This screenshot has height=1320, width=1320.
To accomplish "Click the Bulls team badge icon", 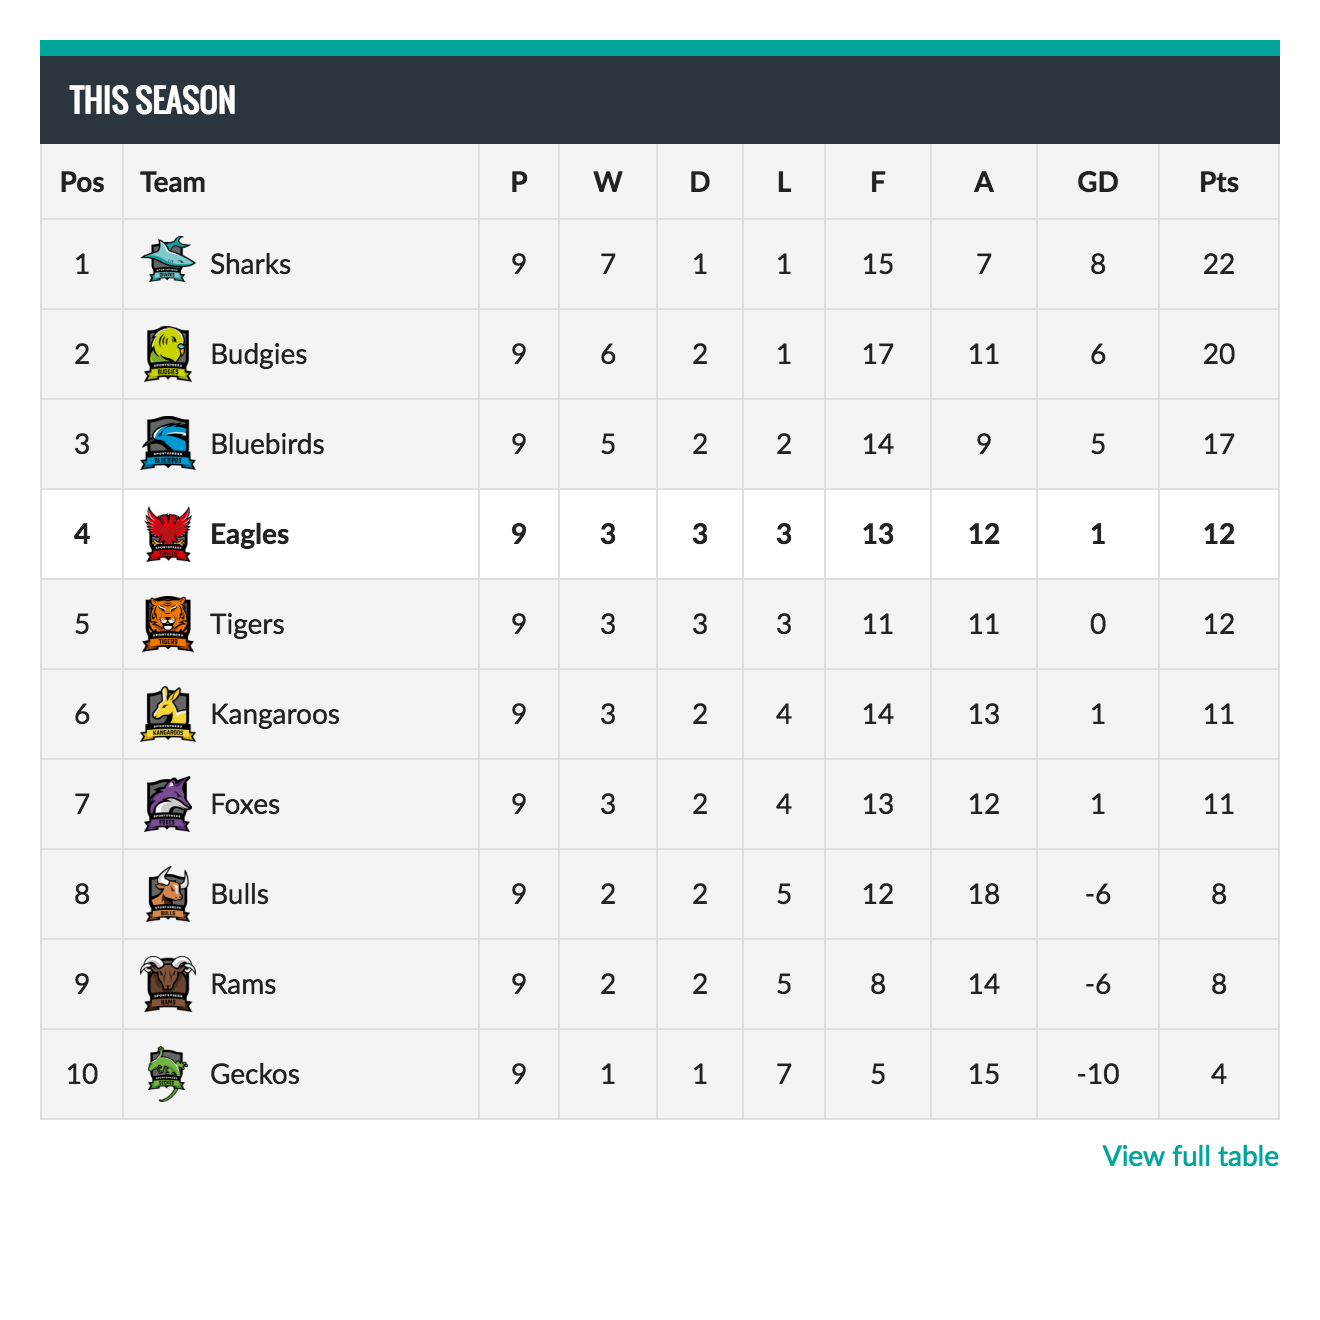I will [x=167, y=894].
